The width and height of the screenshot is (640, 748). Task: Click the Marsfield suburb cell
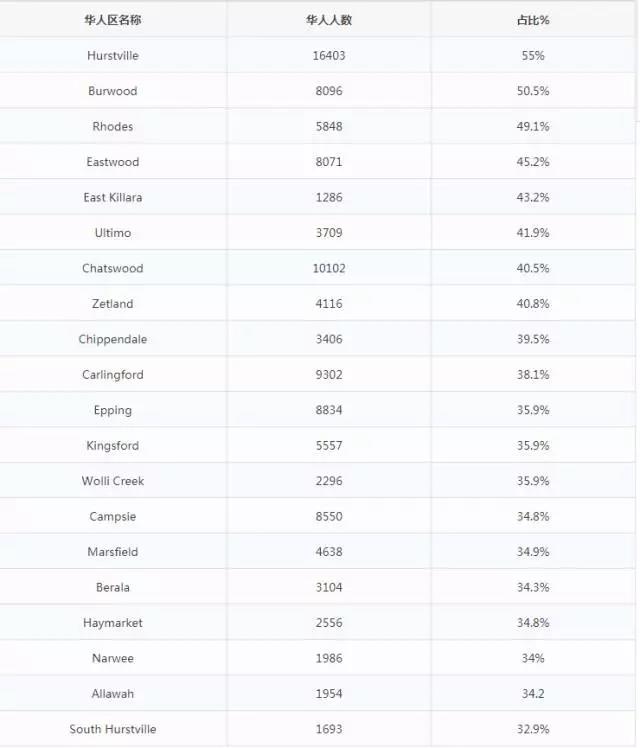[x=113, y=551]
